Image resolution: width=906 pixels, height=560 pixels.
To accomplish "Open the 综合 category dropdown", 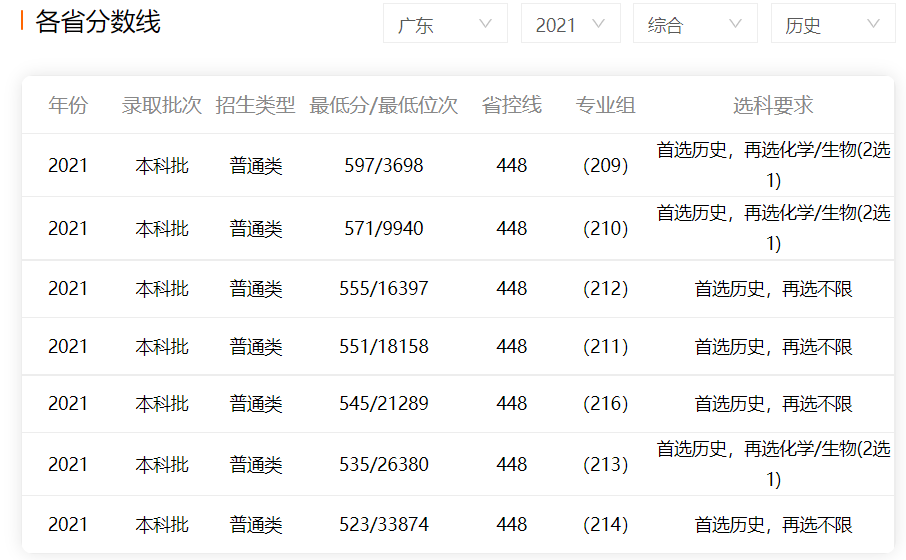I will point(694,24).
